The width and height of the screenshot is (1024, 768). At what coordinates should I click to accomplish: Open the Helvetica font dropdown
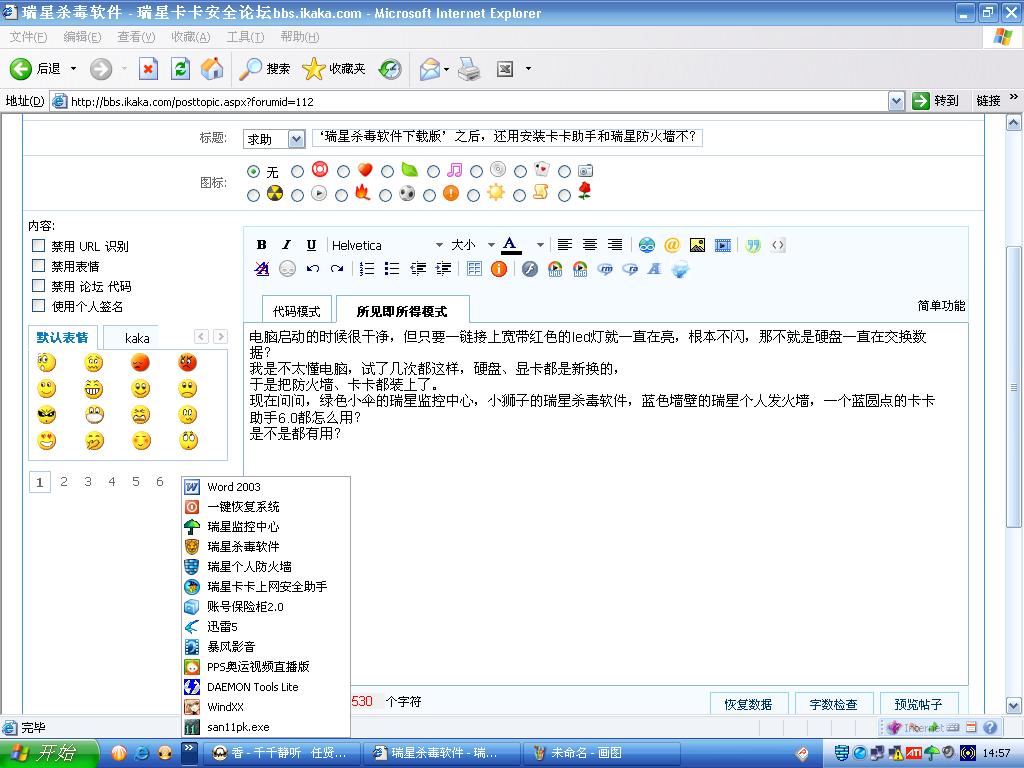click(x=439, y=245)
